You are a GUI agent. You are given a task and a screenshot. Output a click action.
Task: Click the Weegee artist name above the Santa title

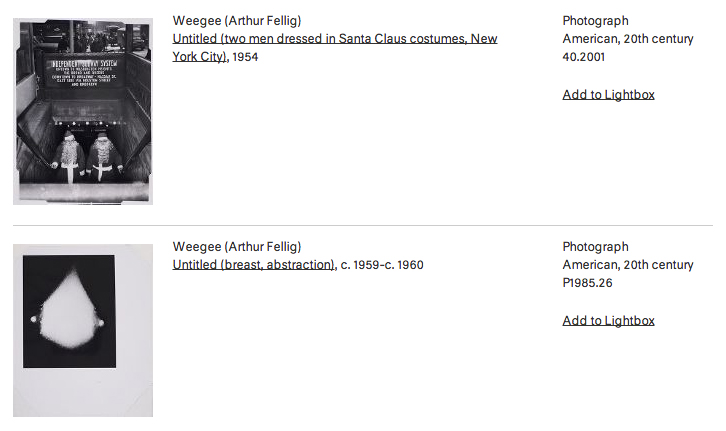237,21
